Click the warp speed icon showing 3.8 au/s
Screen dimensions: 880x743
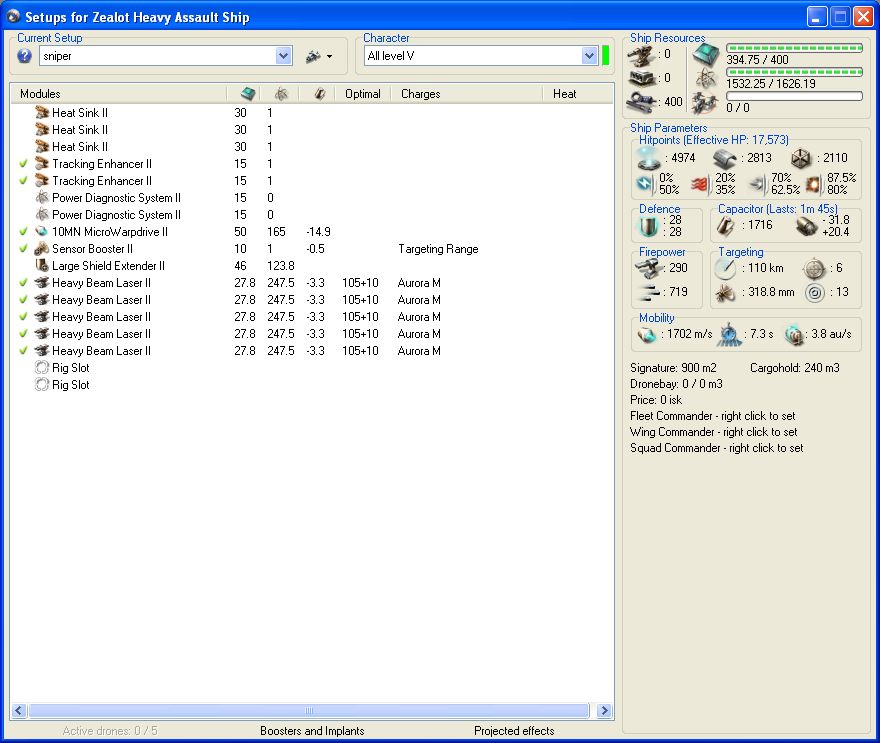[794, 334]
